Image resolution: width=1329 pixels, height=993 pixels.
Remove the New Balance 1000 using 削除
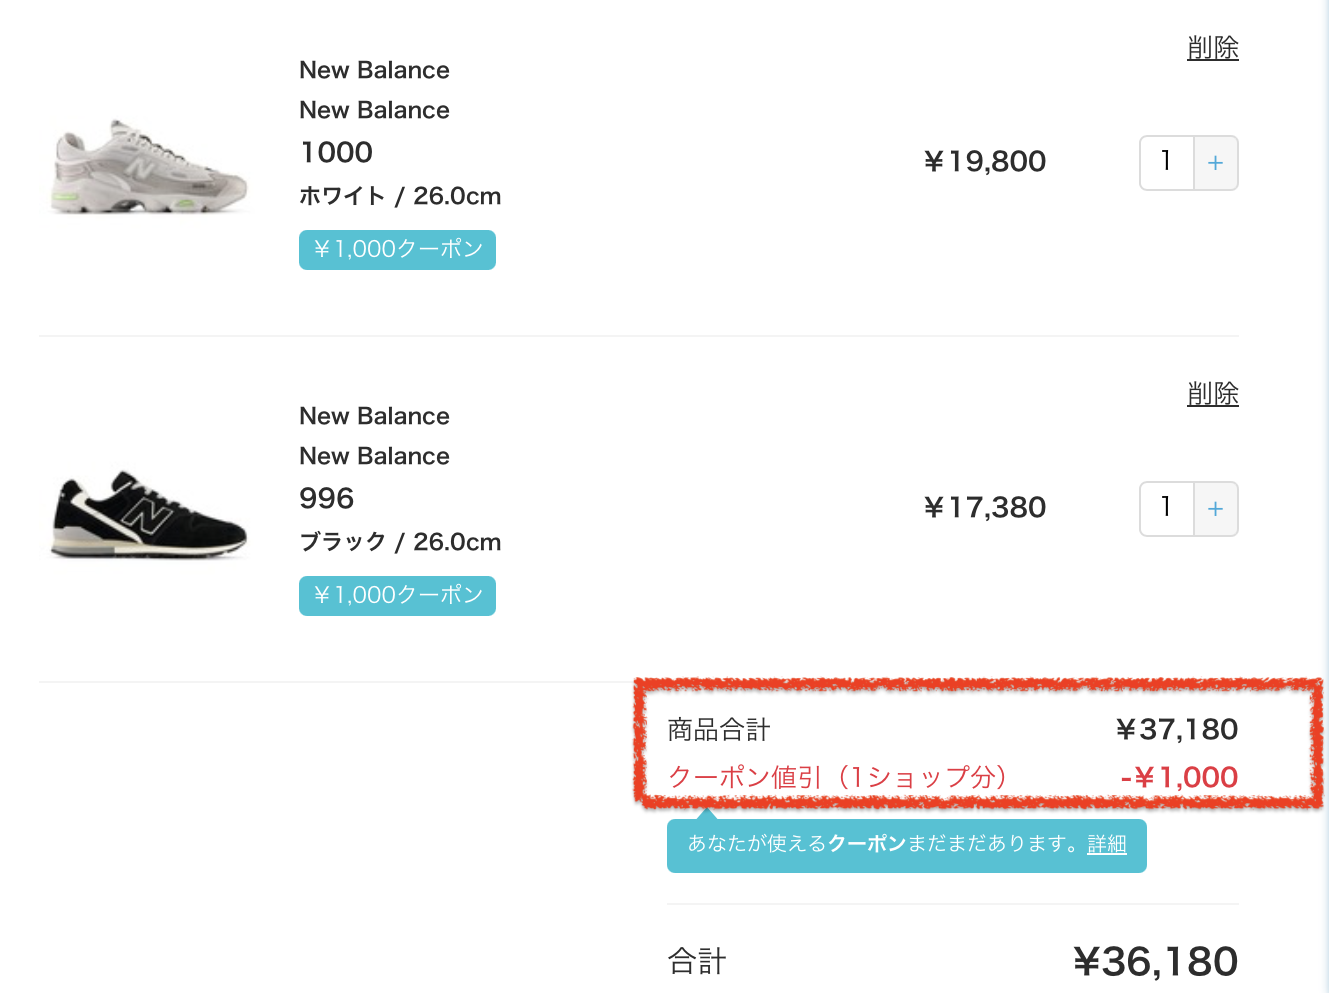pos(1212,47)
